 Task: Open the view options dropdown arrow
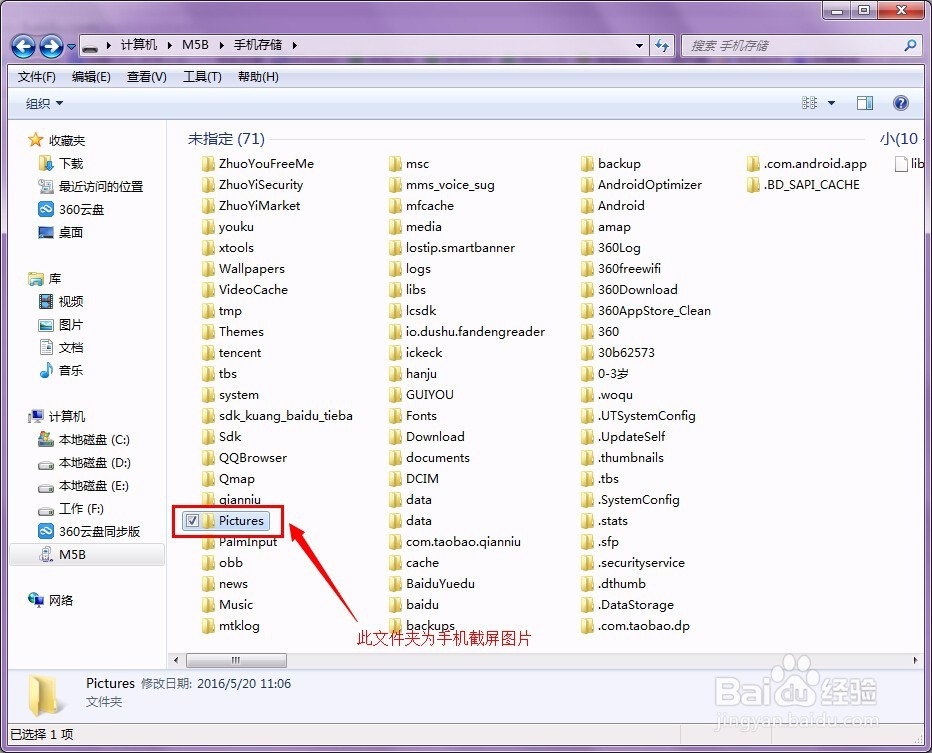point(831,103)
